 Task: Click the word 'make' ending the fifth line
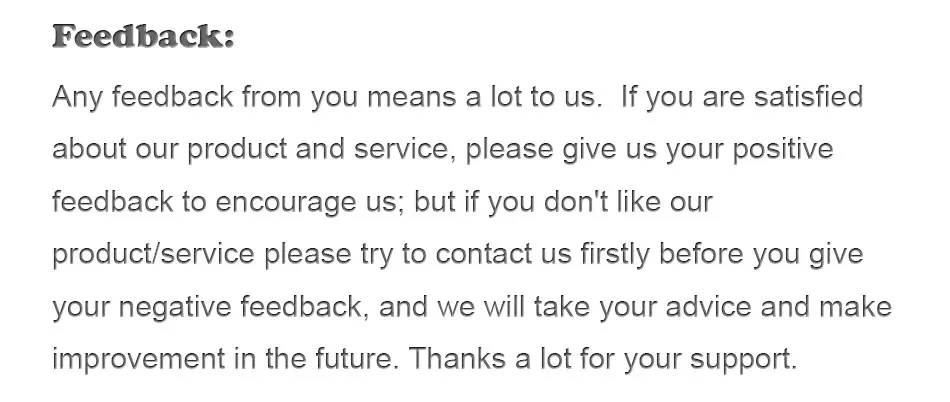[x=855, y=306]
